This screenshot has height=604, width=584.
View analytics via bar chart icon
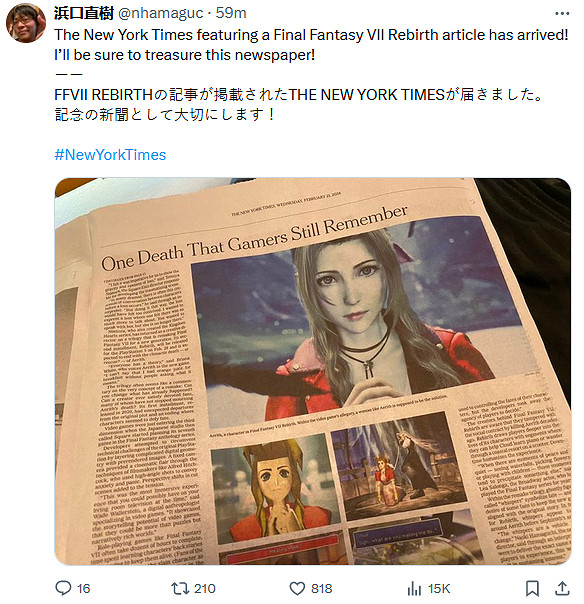414,588
